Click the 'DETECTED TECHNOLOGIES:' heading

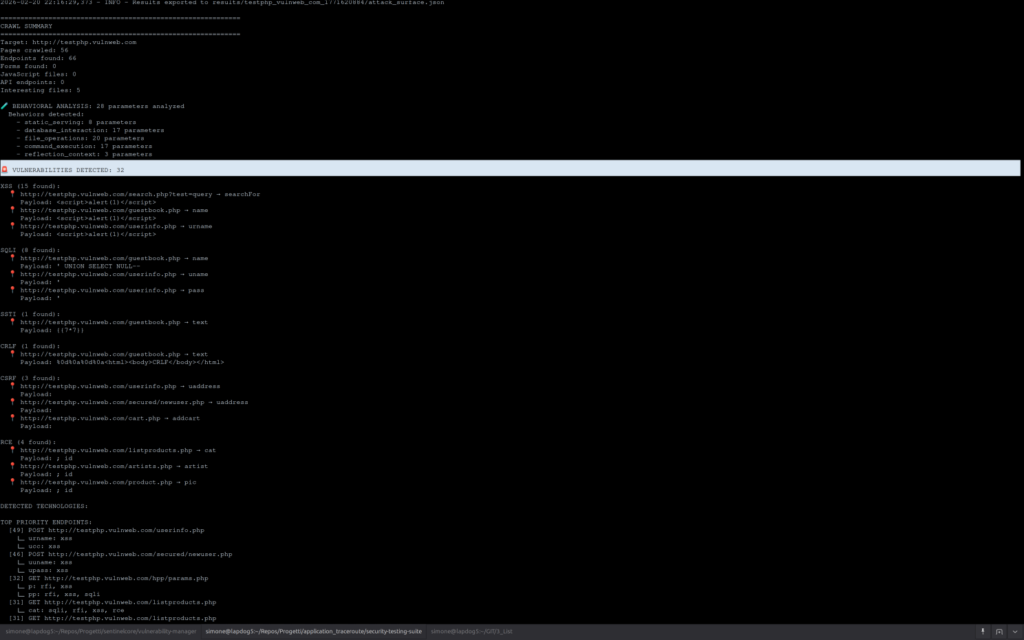(44, 506)
